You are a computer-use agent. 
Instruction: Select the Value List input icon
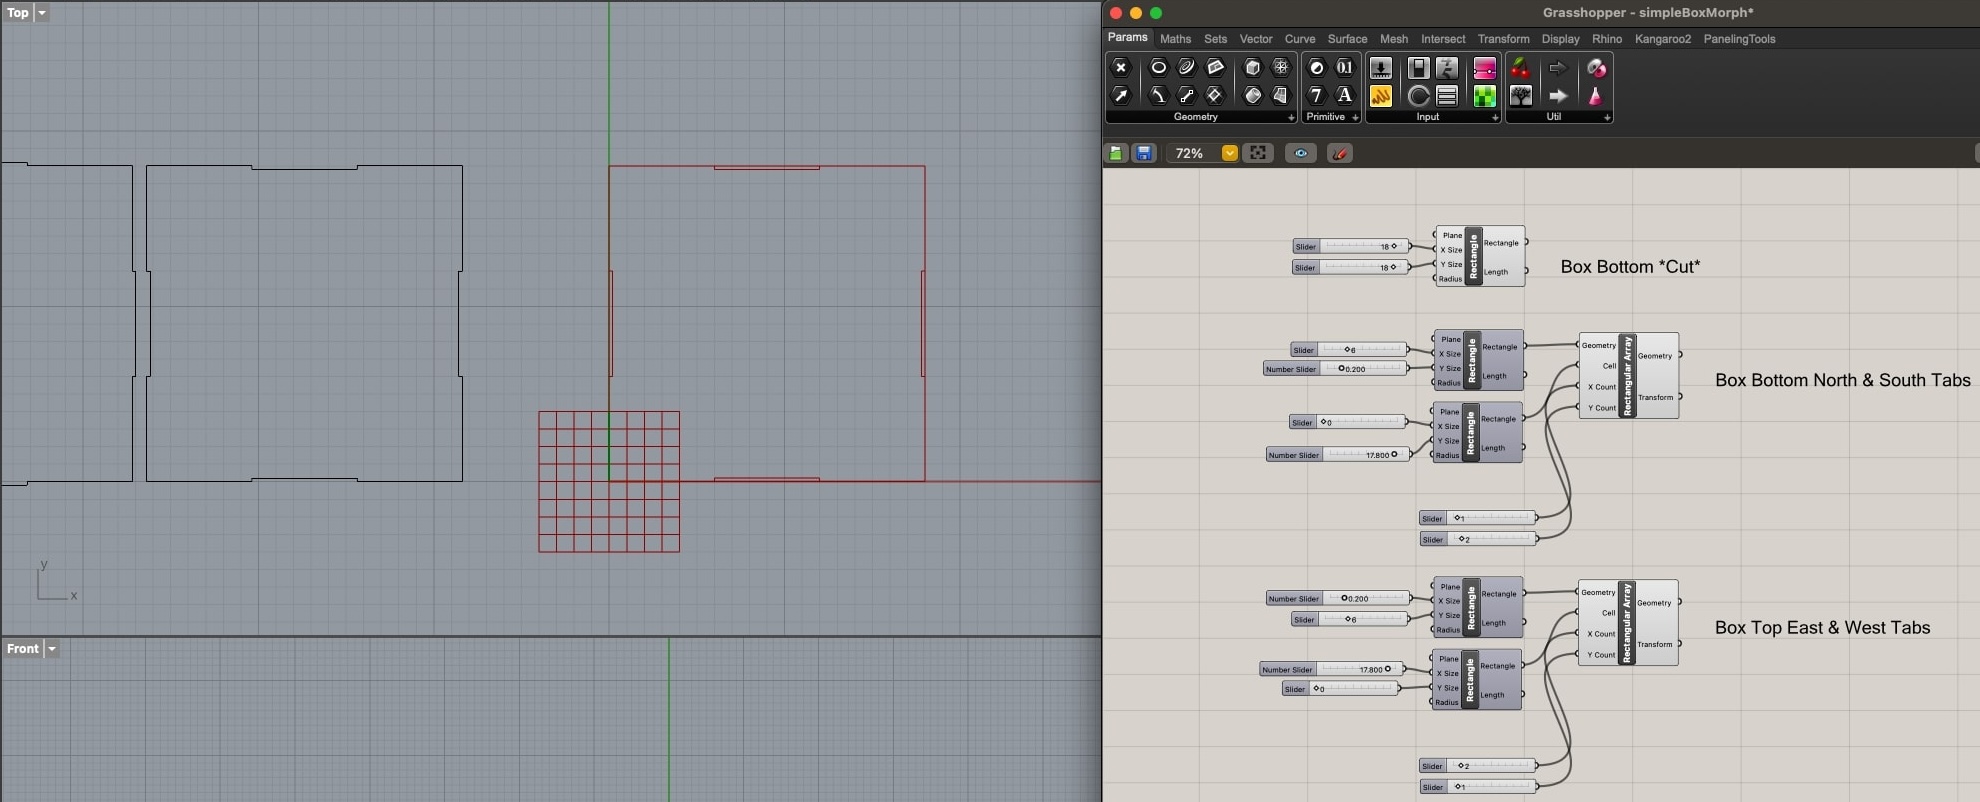tap(1447, 96)
